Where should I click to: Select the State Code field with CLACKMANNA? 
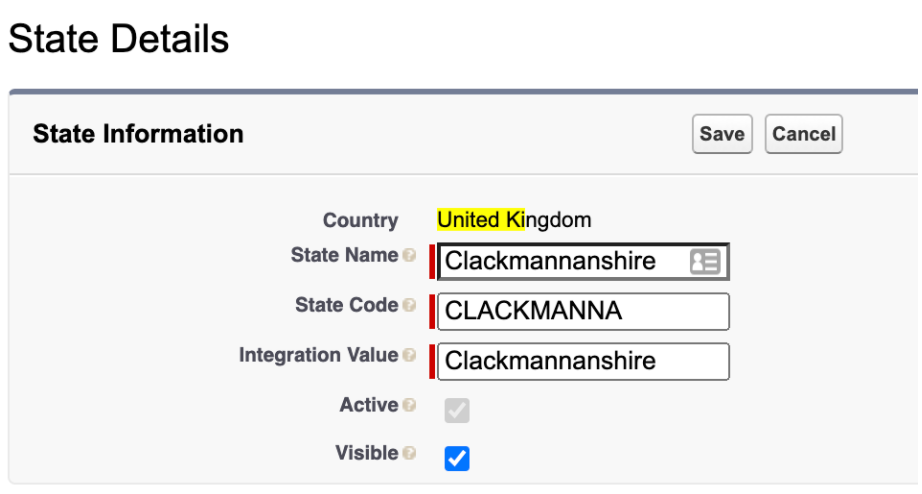pyautogui.click(x=583, y=312)
